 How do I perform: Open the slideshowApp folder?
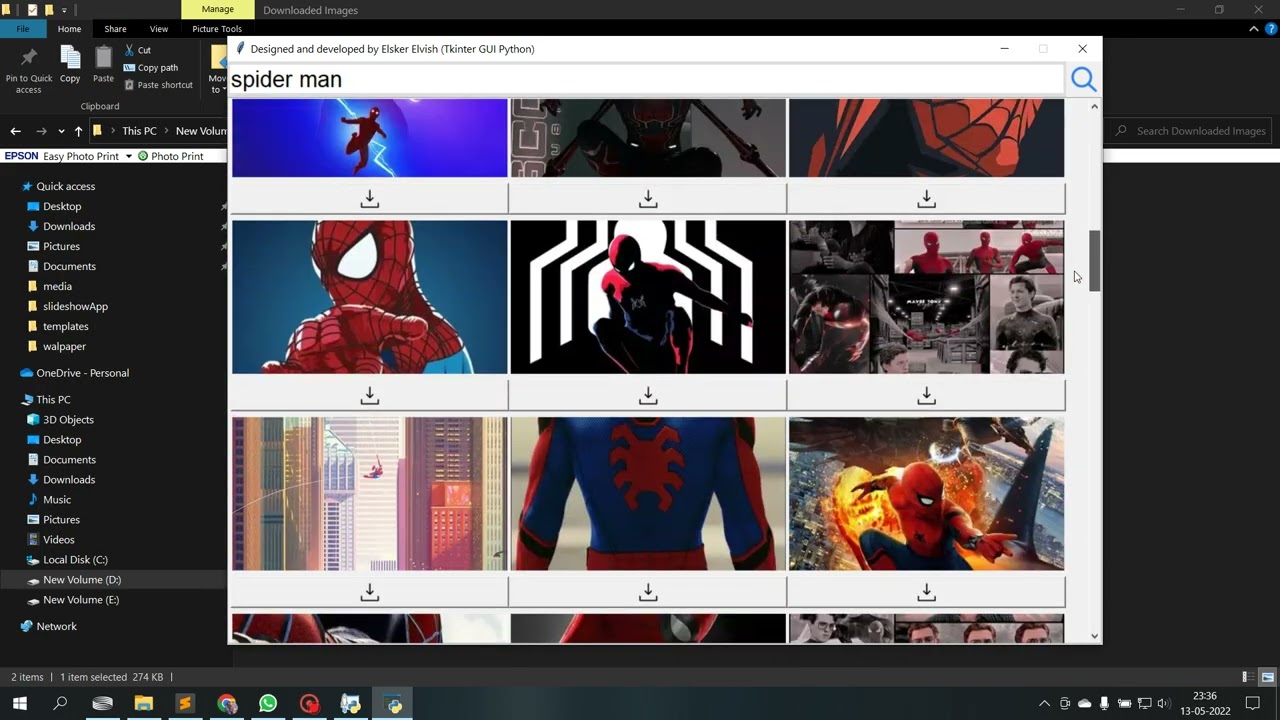click(x=75, y=306)
